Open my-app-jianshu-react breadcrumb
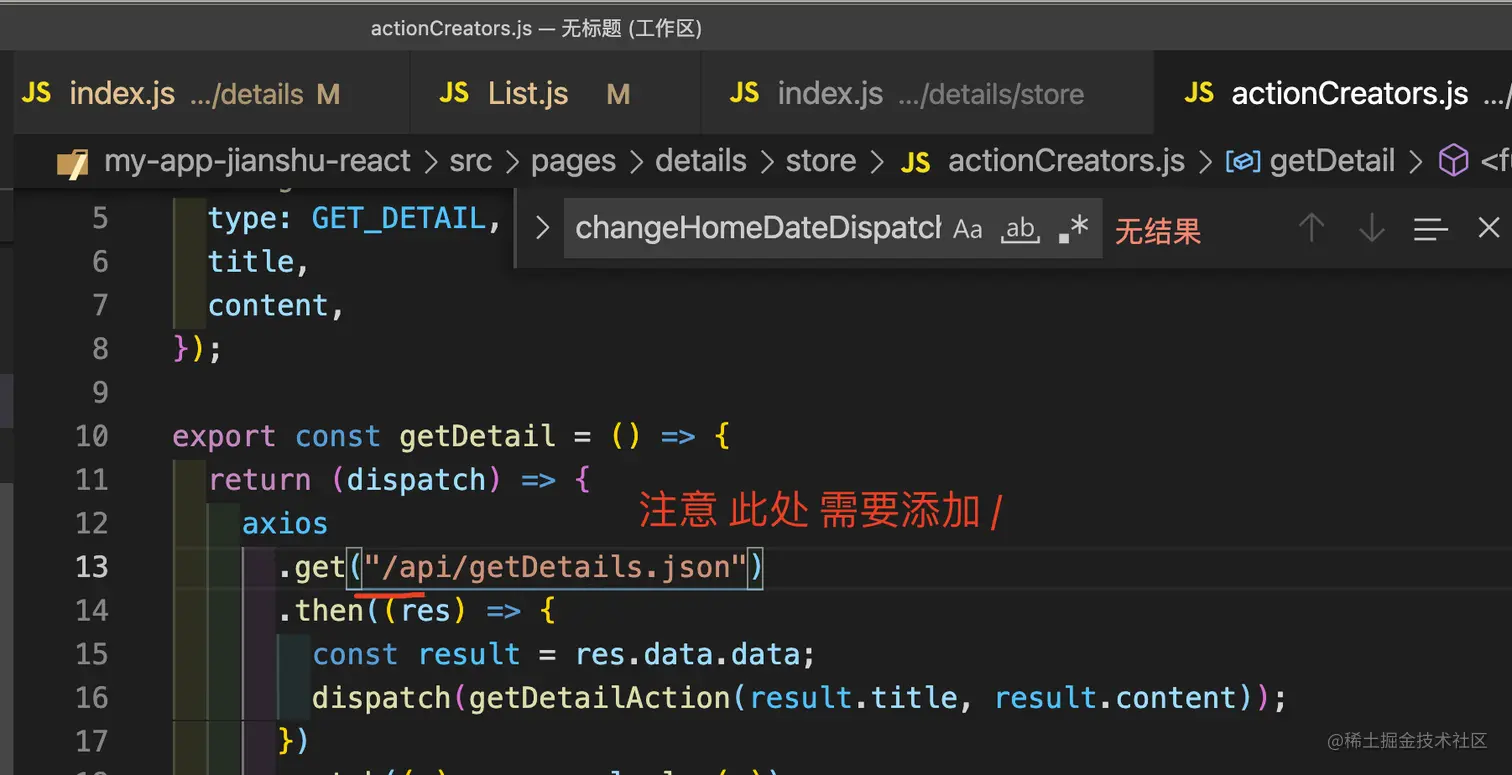This screenshot has height=775, width=1512. (x=257, y=161)
